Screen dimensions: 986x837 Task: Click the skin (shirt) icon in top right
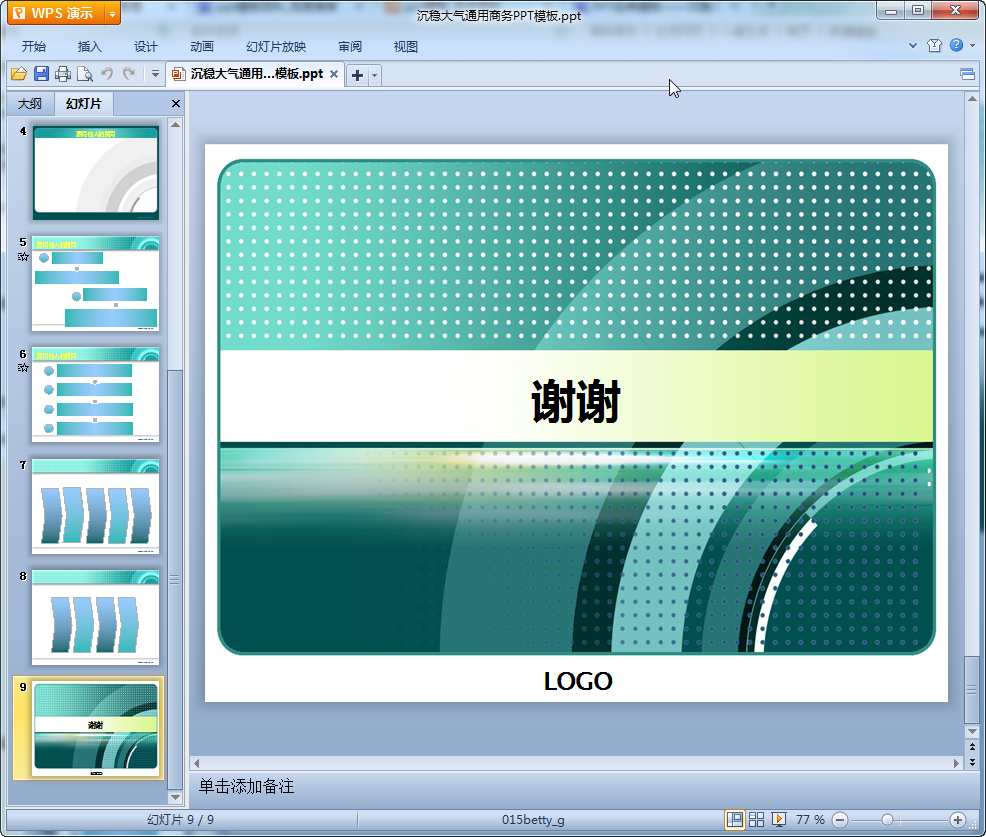point(934,45)
